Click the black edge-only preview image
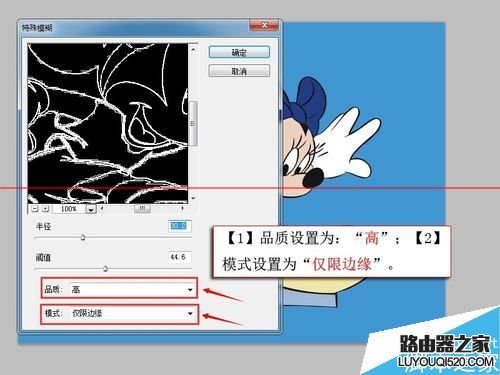Image resolution: width=500 pixels, height=375 pixels. 108,123
